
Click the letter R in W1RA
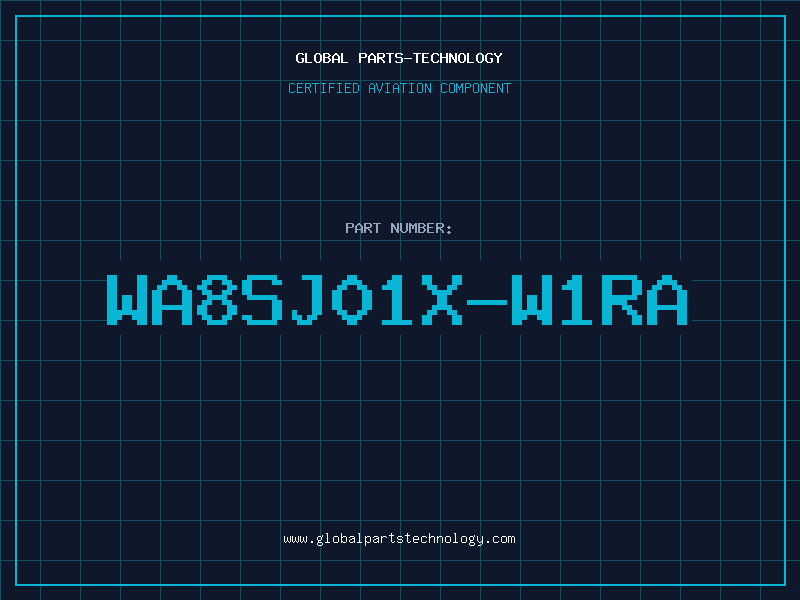(x=622, y=300)
